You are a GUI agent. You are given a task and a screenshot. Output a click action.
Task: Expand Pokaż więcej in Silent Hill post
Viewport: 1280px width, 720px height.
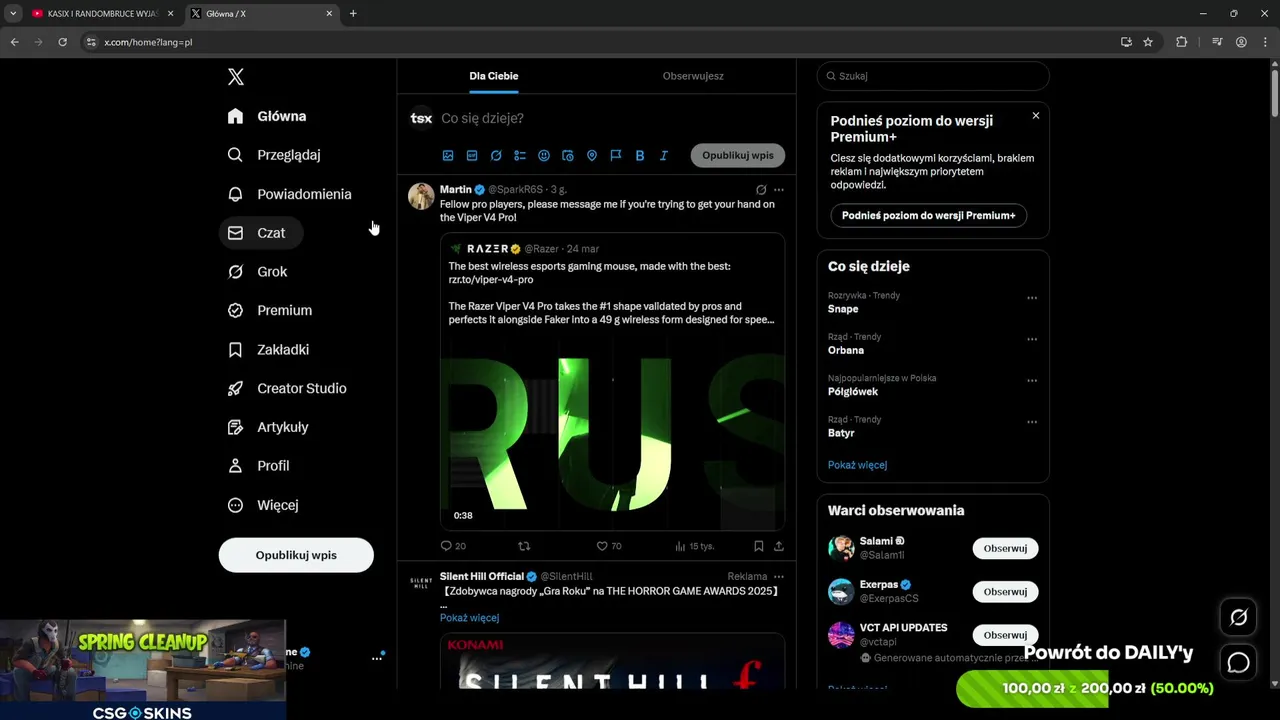point(469,618)
